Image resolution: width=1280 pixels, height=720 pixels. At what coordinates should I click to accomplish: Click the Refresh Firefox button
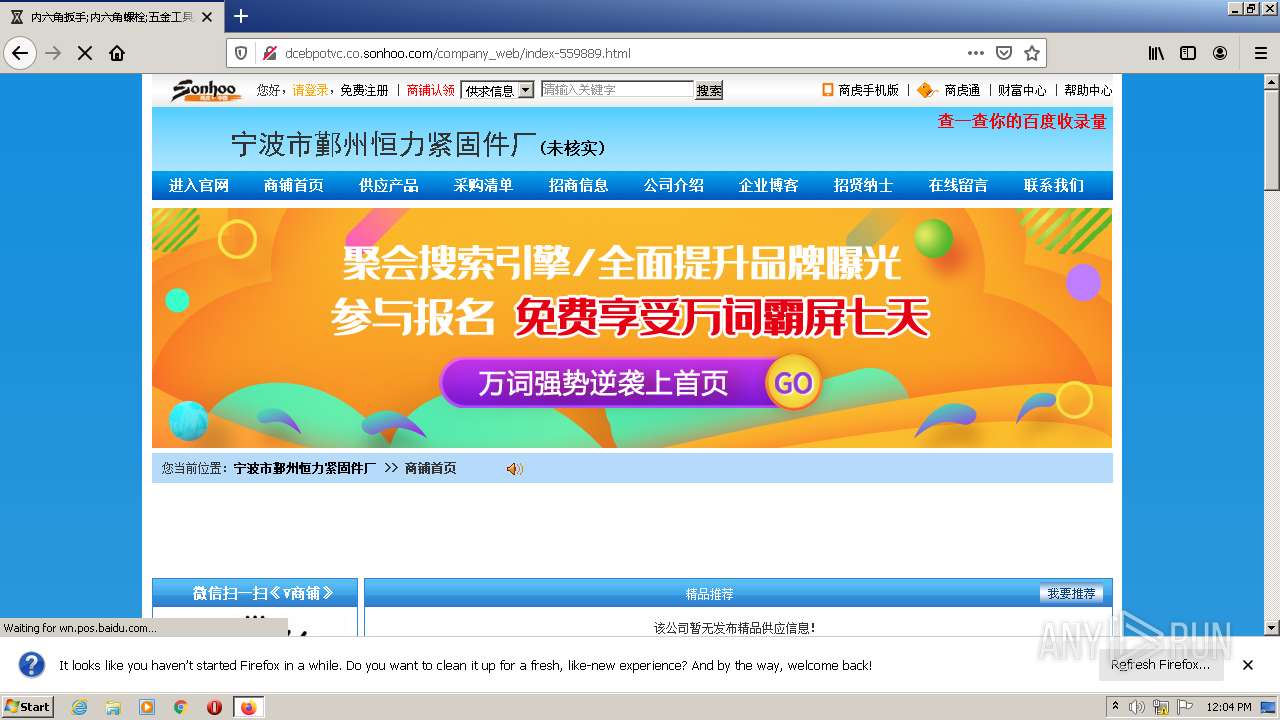(x=1160, y=665)
